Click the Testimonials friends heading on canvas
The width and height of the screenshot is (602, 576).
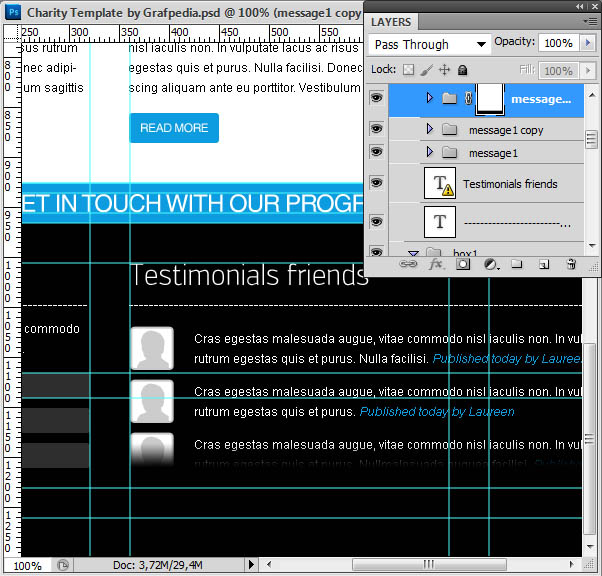coord(248,275)
